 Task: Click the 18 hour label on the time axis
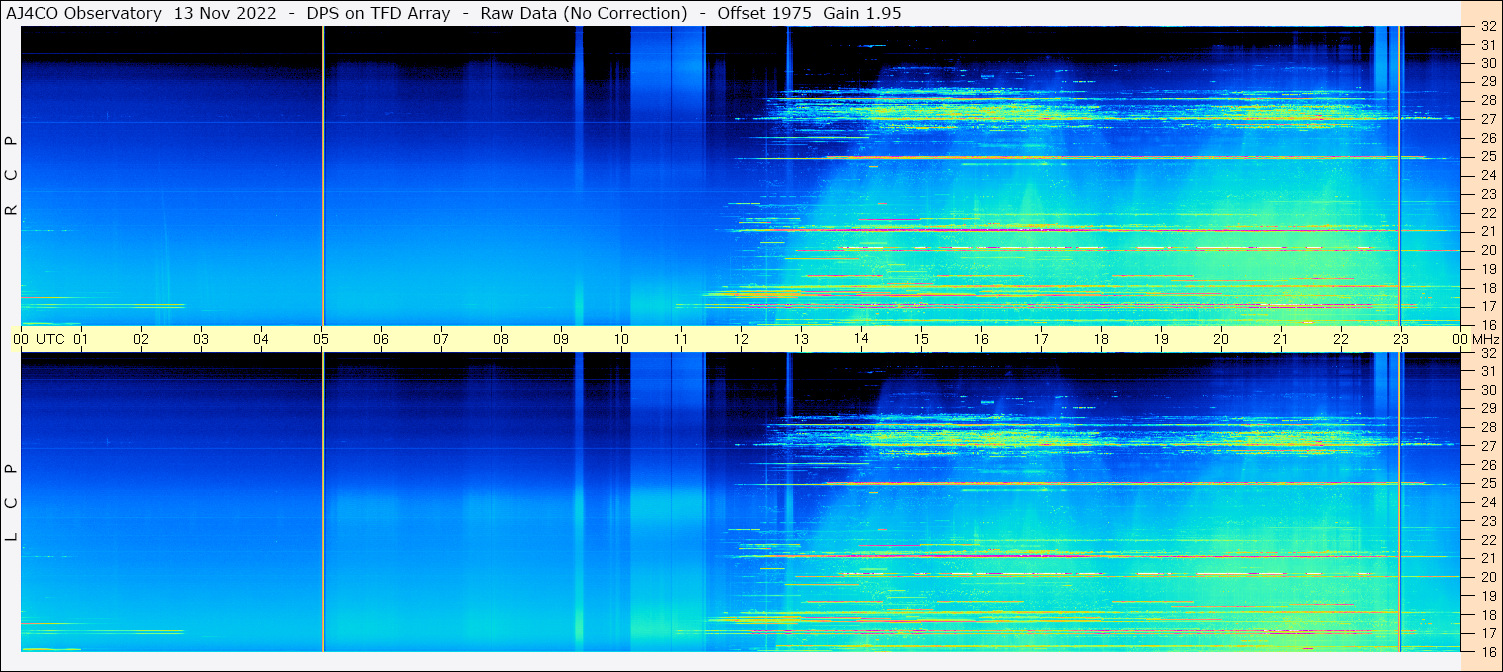pos(1101,339)
